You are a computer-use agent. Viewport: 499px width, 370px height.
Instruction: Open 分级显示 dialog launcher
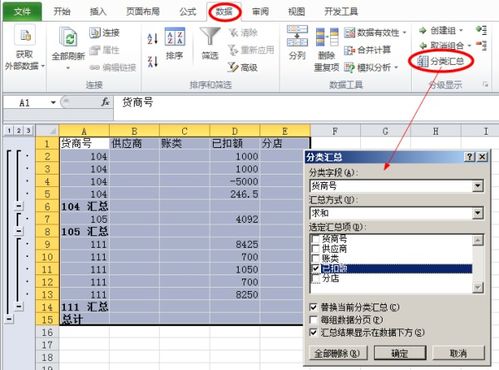485,85
